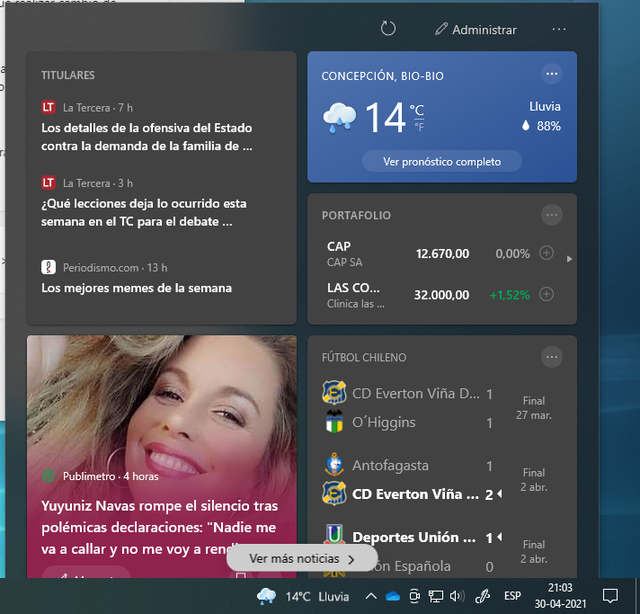The height and width of the screenshot is (614, 640).
Task: Add LAS CO... stock with its plus icon
Action: tap(547, 294)
